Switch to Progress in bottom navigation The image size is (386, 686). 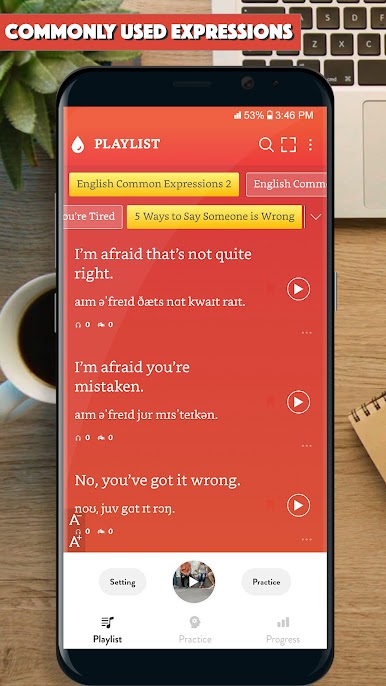pos(283,630)
